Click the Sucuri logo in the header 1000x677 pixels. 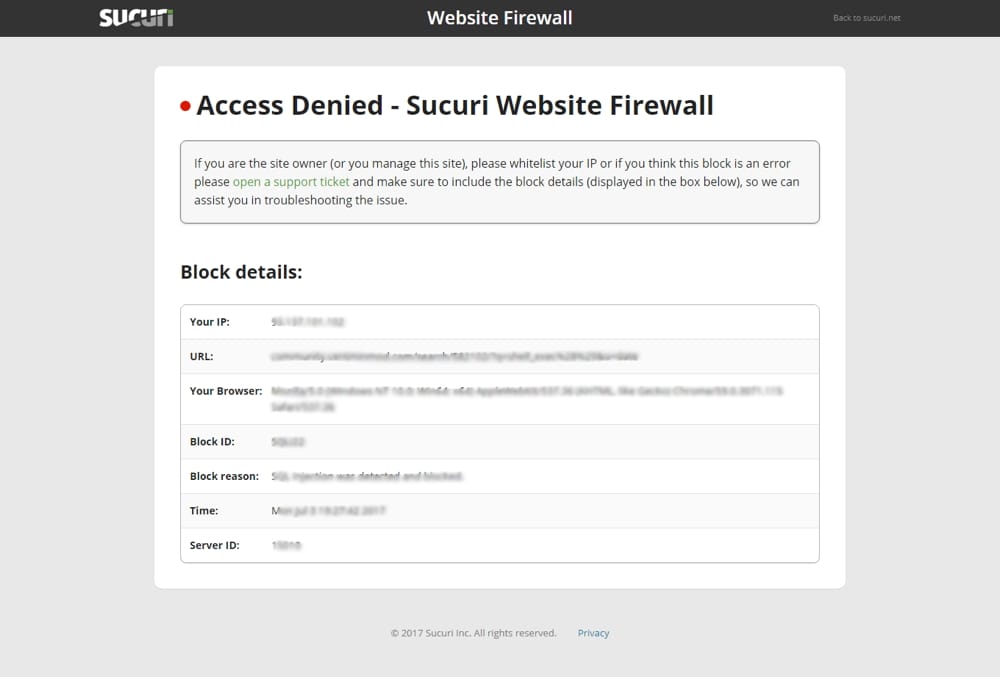(x=136, y=18)
